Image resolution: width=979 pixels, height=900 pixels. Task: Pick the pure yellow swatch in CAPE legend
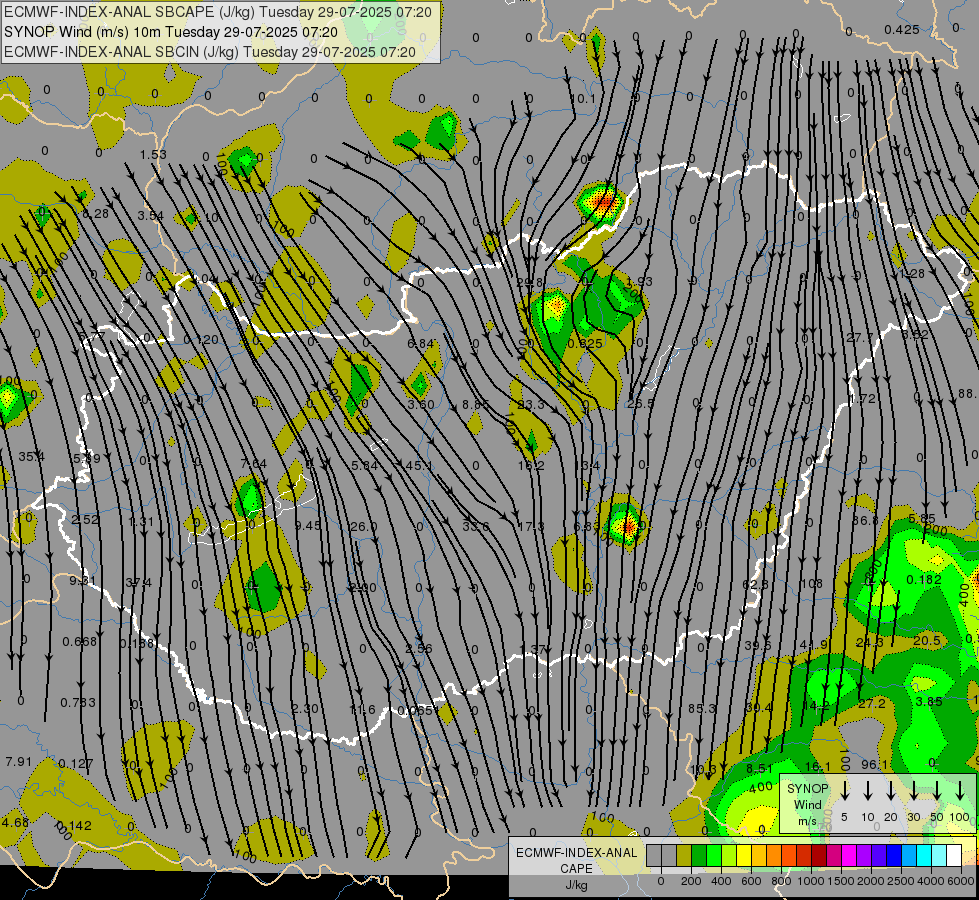click(x=744, y=855)
